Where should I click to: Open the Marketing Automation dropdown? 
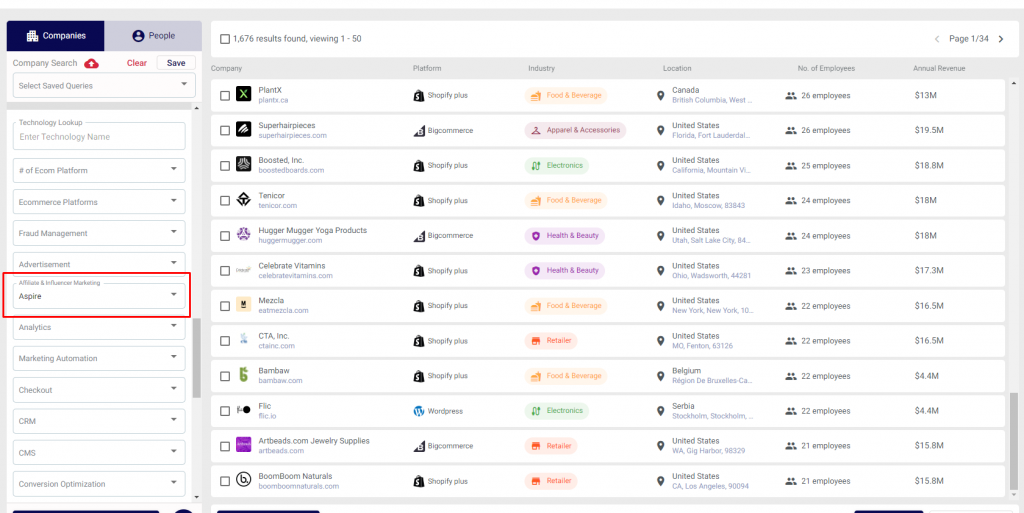[x=99, y=358]
